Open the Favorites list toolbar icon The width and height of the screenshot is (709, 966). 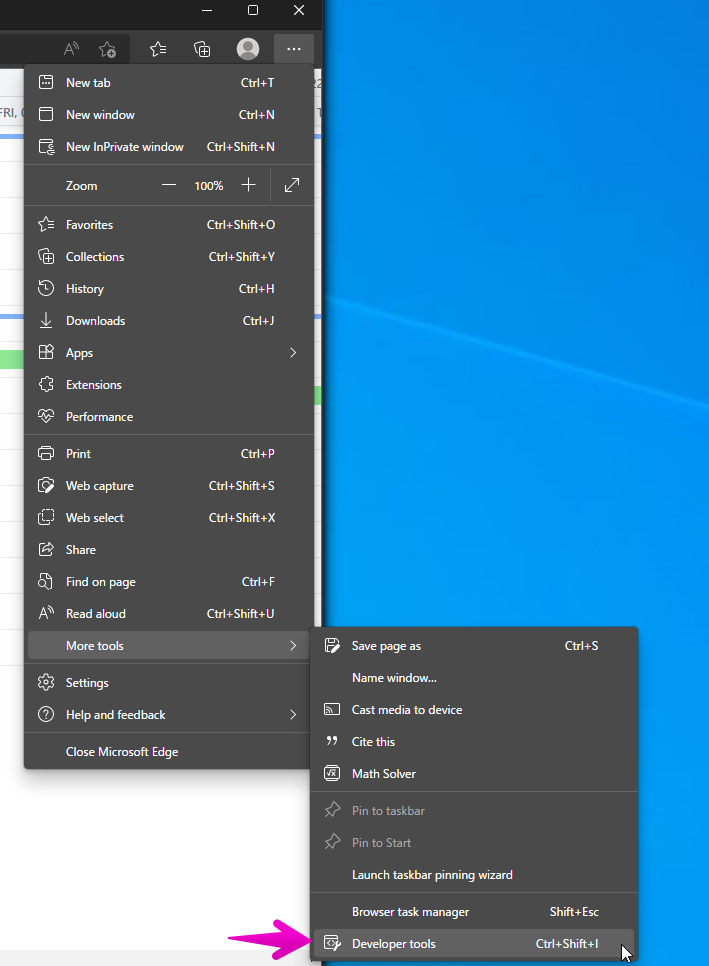(158, 49)
